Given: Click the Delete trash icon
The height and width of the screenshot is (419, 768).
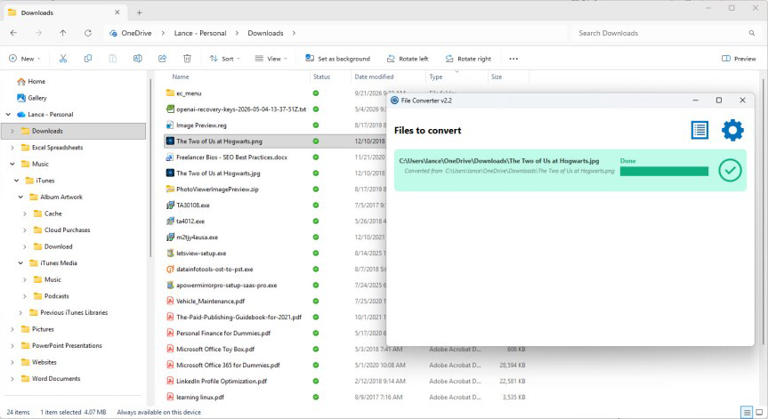Looking at the screenshot, I should (187, 58).
